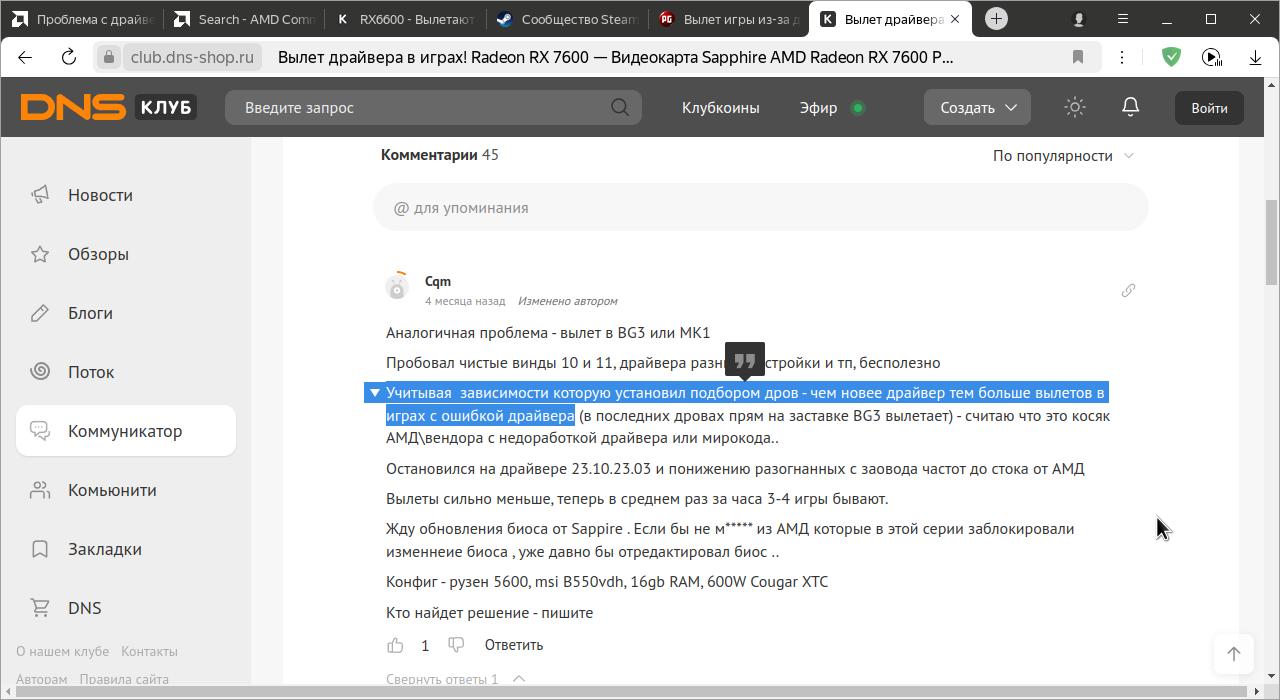
Task: Open notifications bell icon
Action: point(1131,107)
